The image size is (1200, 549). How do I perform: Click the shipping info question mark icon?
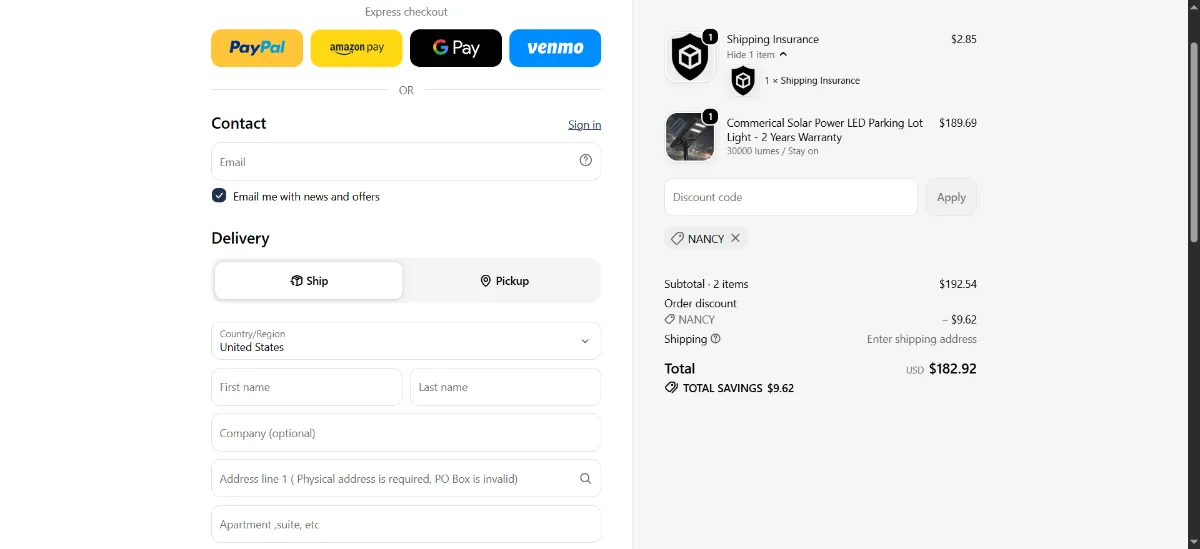tap(715, 339)
